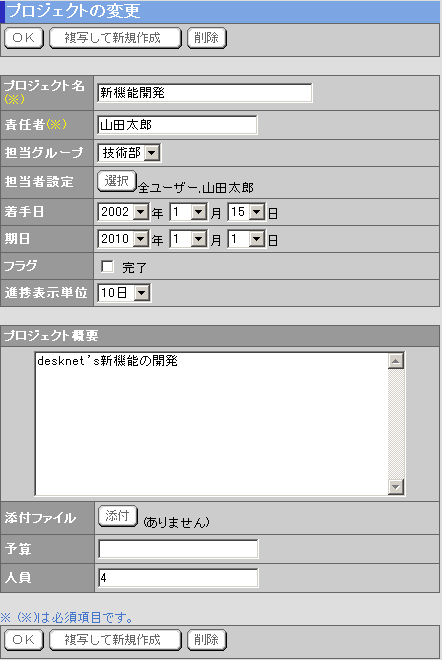Screen dimensions: 442x660
Task: Click the top 削除 button
Action: tap(207, 38)
